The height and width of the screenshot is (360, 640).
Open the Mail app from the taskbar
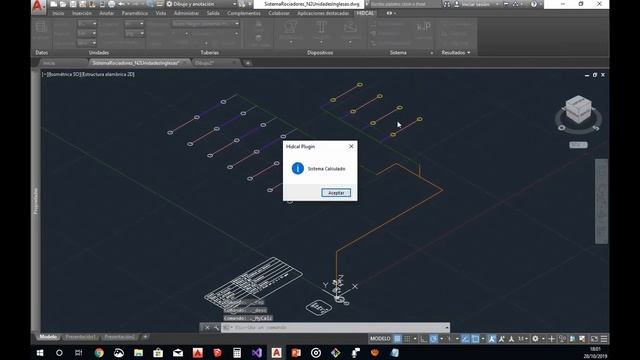pos(178,353)
